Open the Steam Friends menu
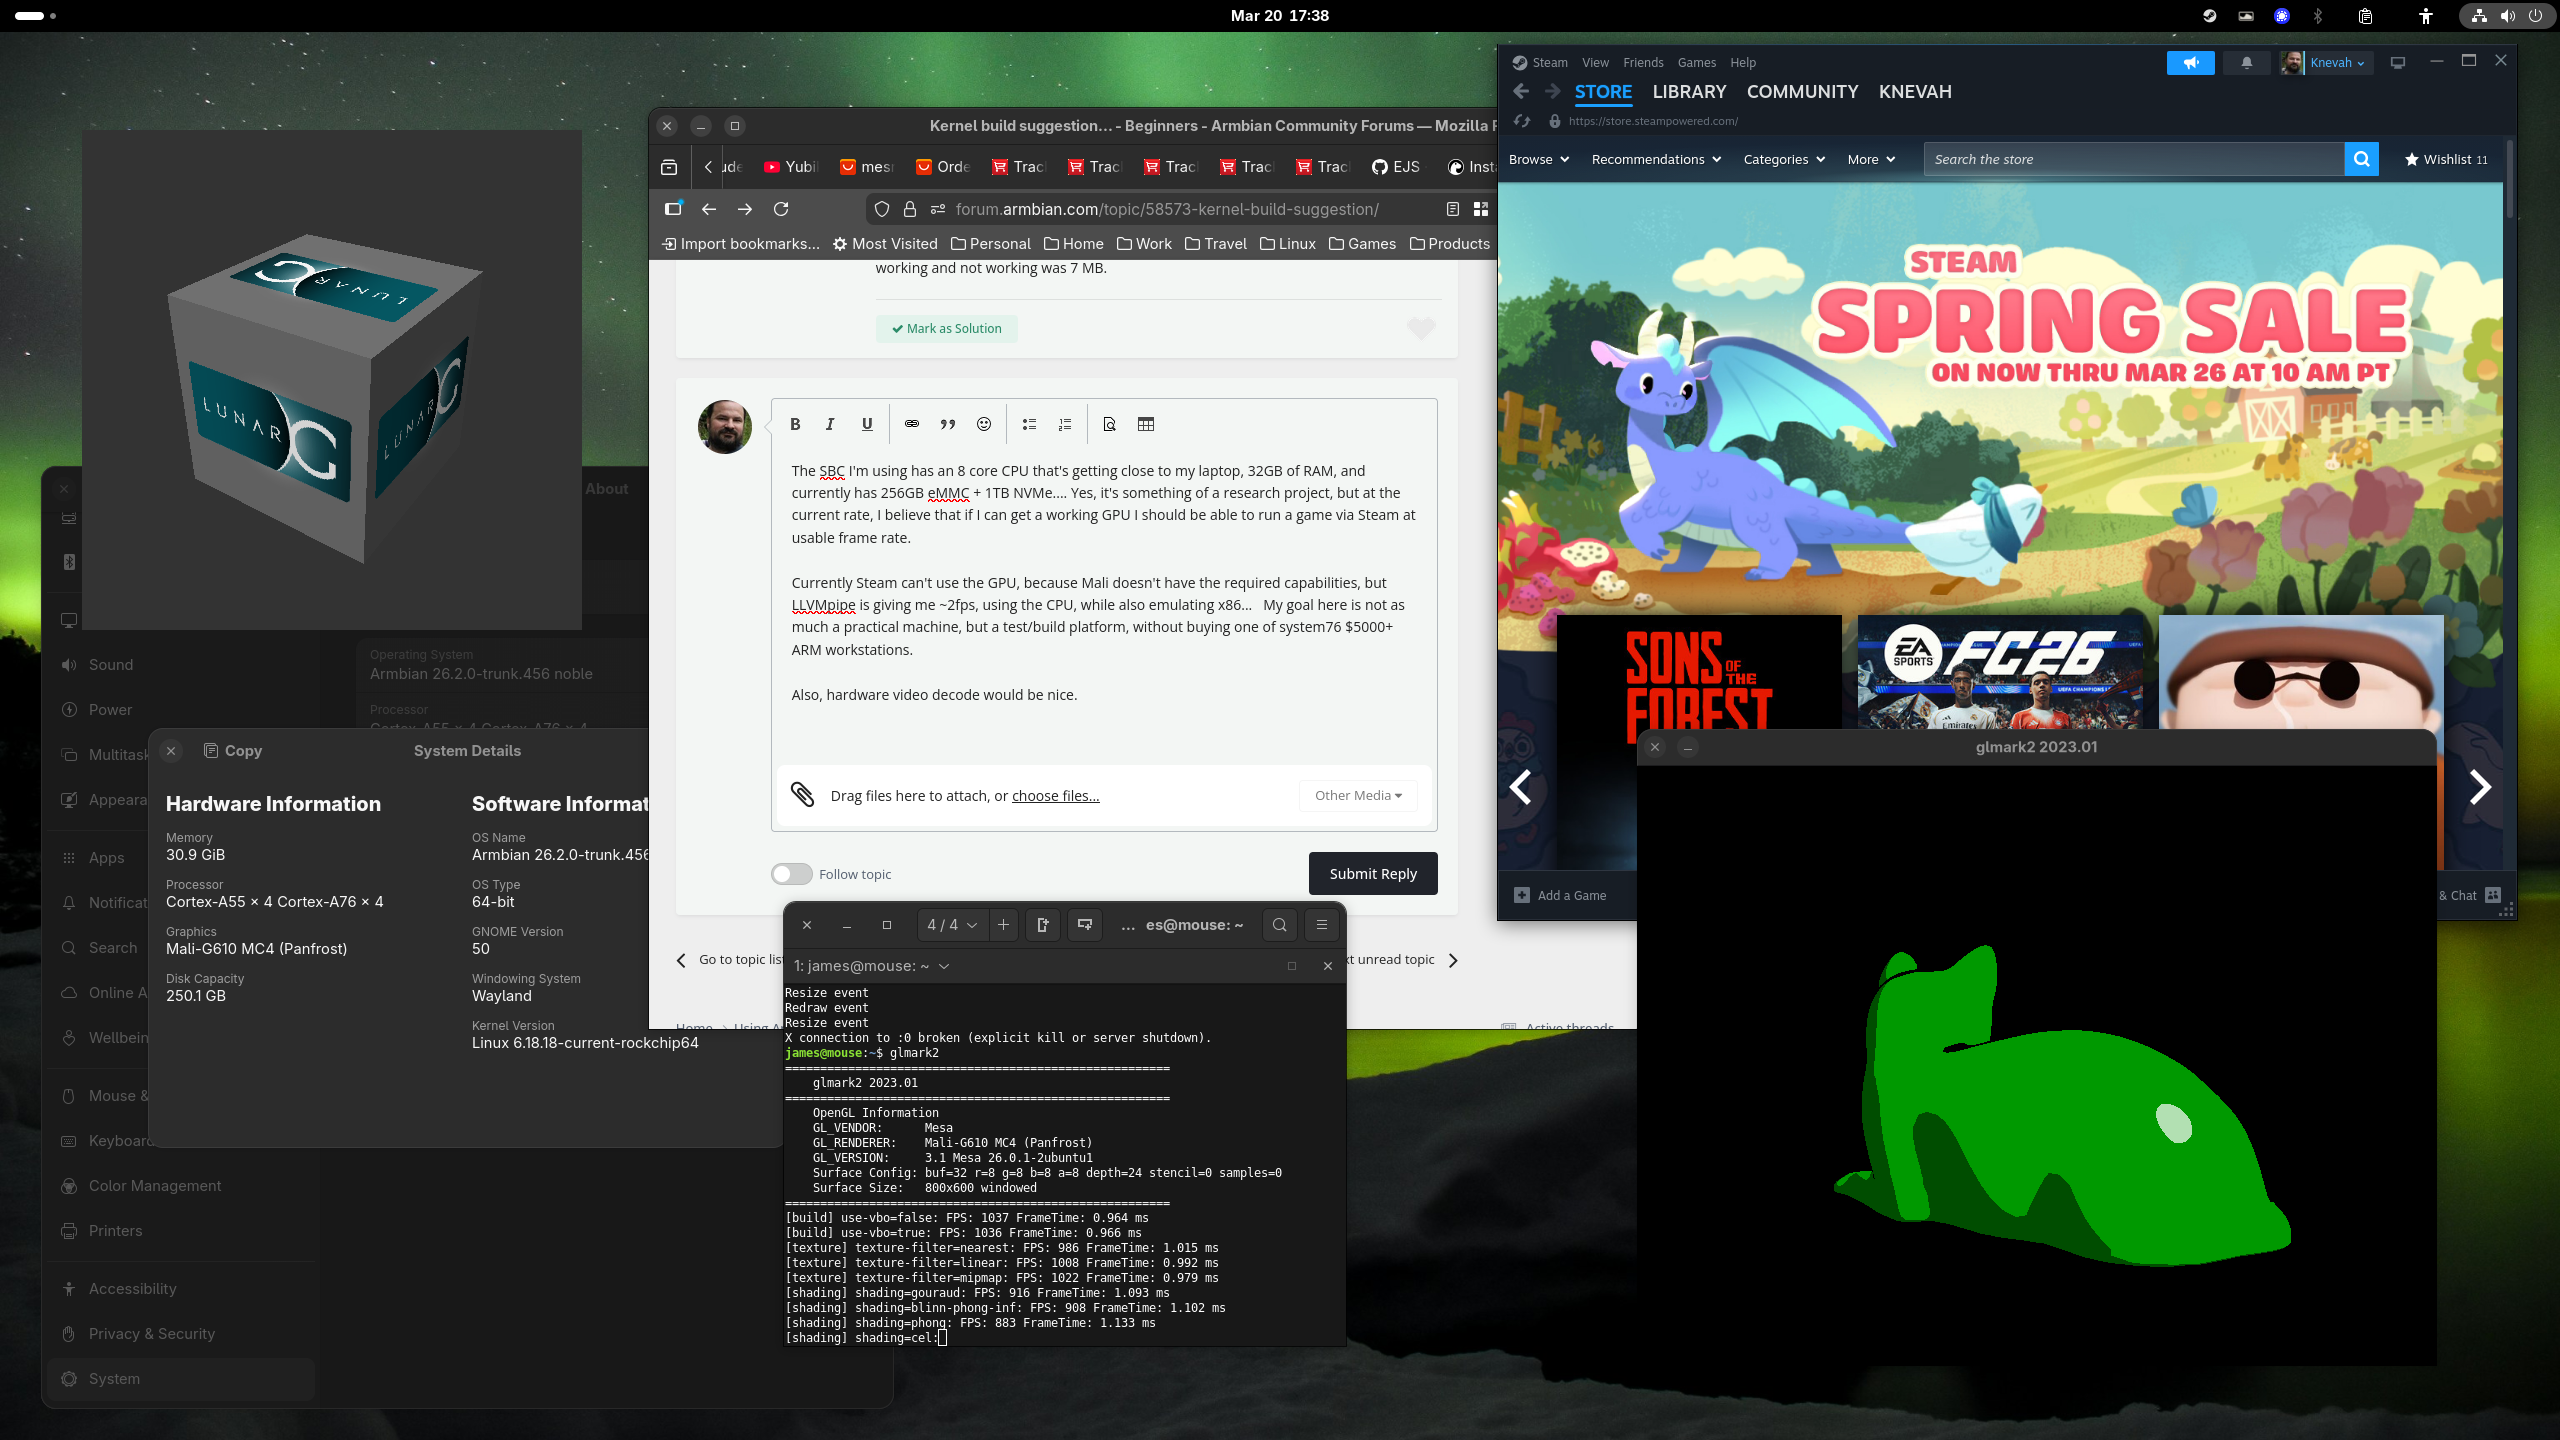 (1643, 62)
